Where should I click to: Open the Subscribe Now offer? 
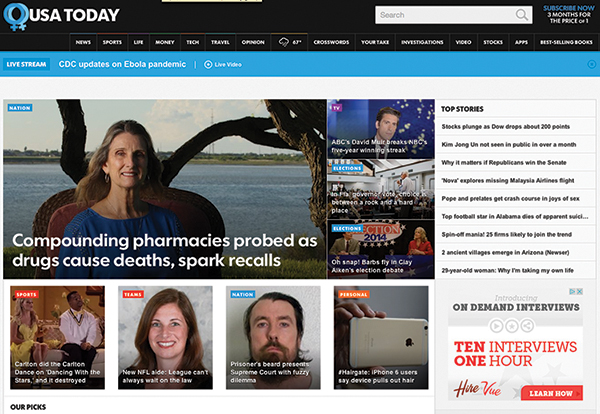point(569,15)
